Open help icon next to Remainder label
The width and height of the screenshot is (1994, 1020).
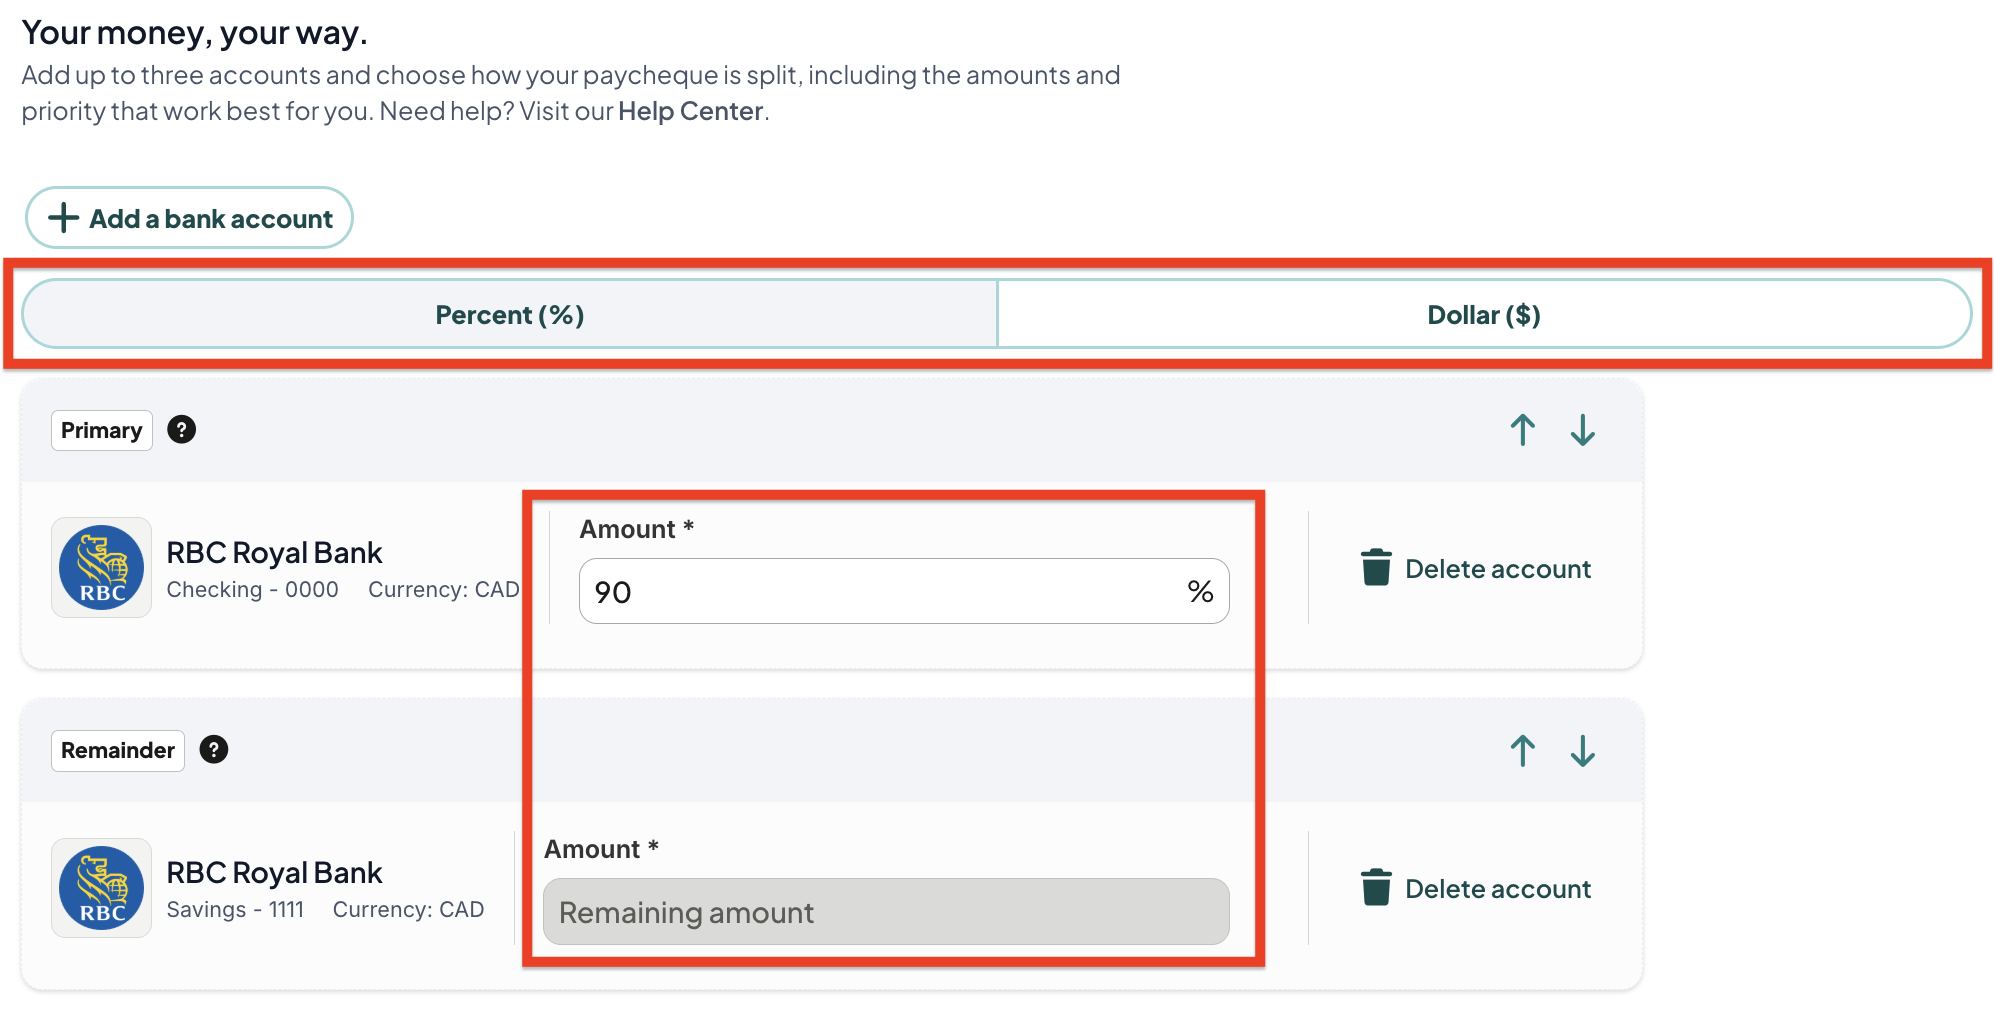point(214,750)
